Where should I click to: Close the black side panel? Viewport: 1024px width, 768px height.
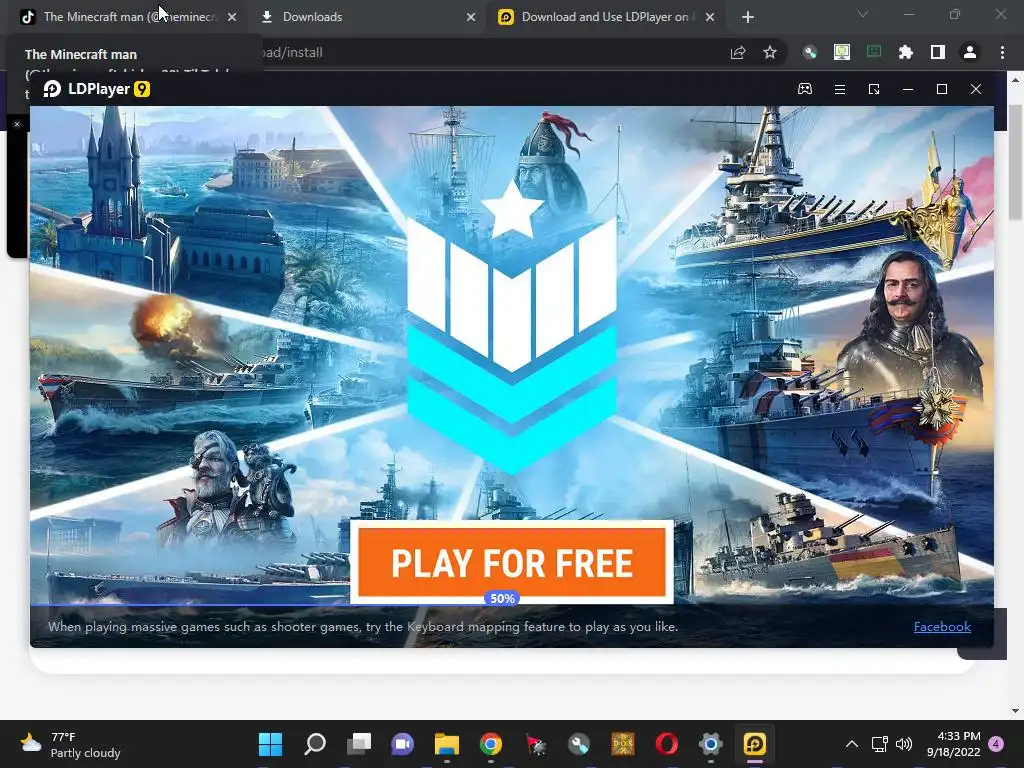17,124
